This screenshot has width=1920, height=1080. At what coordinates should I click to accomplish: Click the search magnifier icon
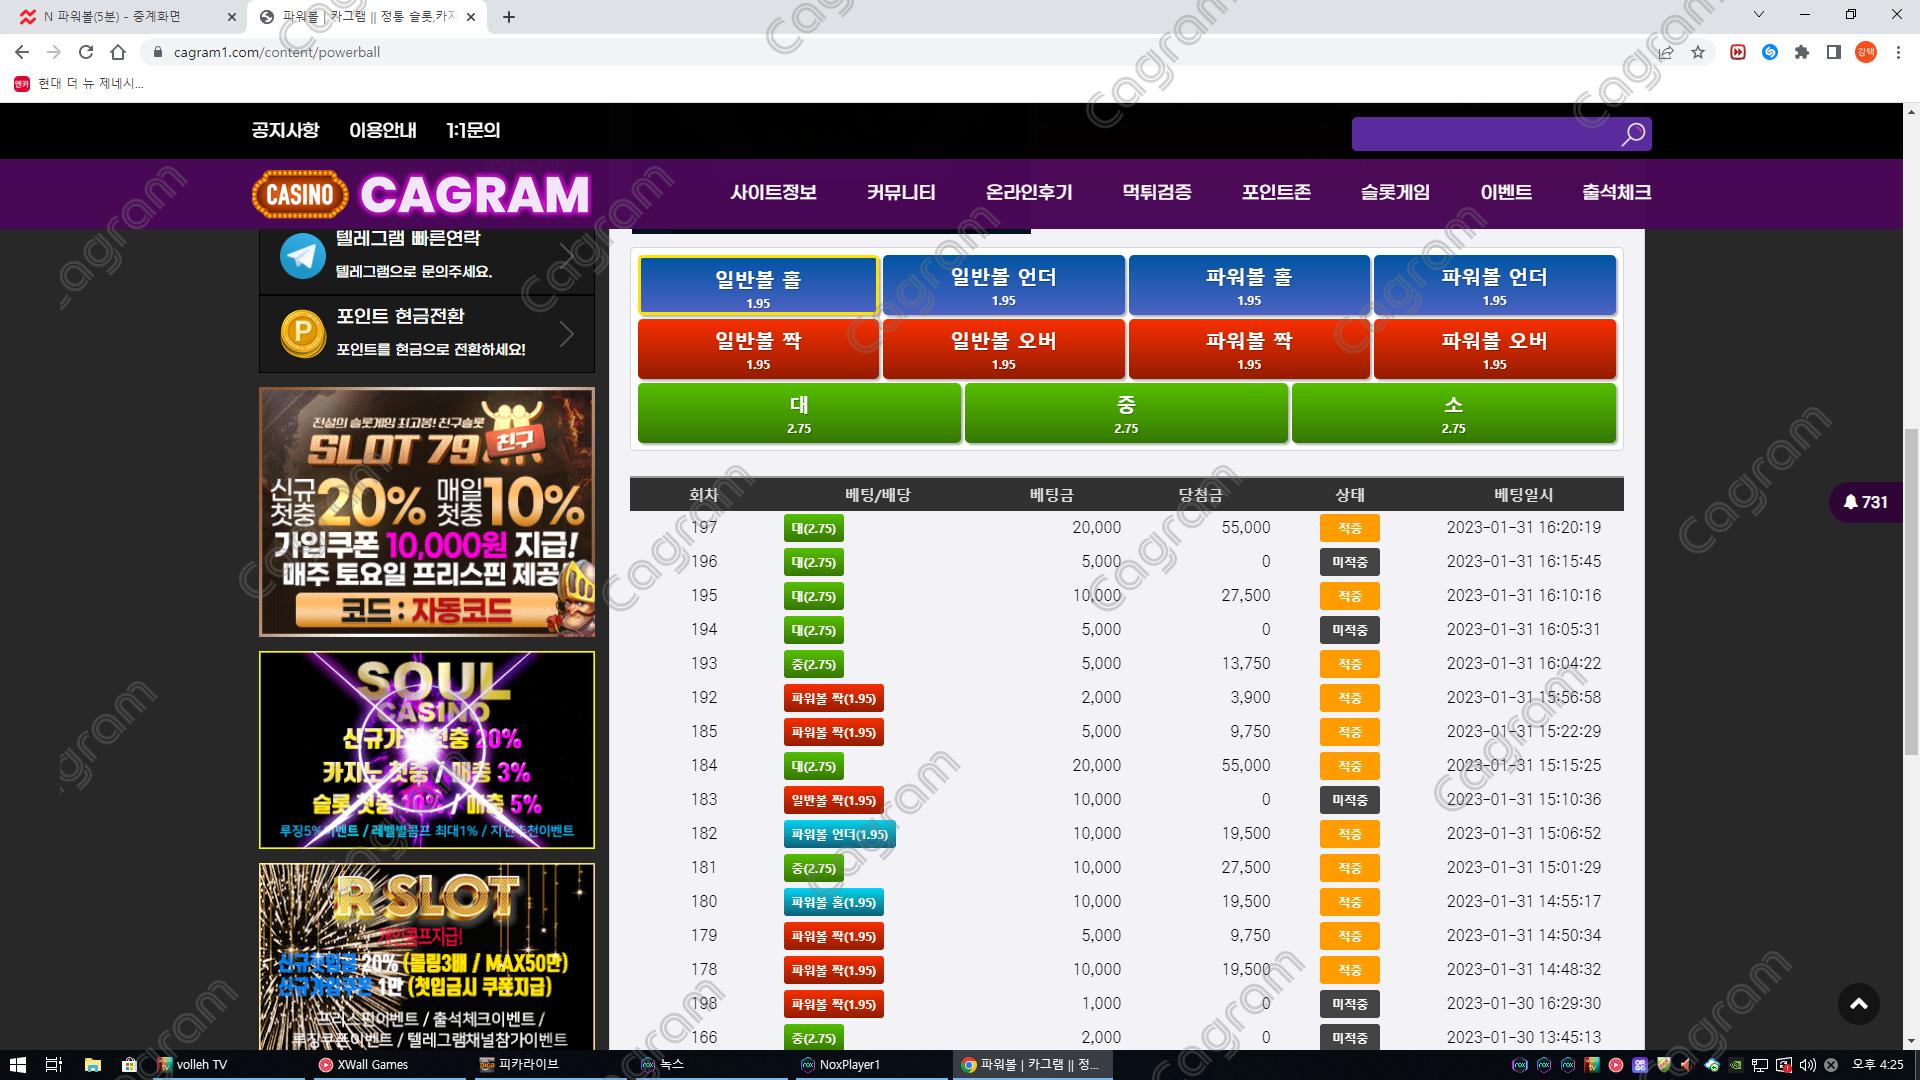(1632, 134)
